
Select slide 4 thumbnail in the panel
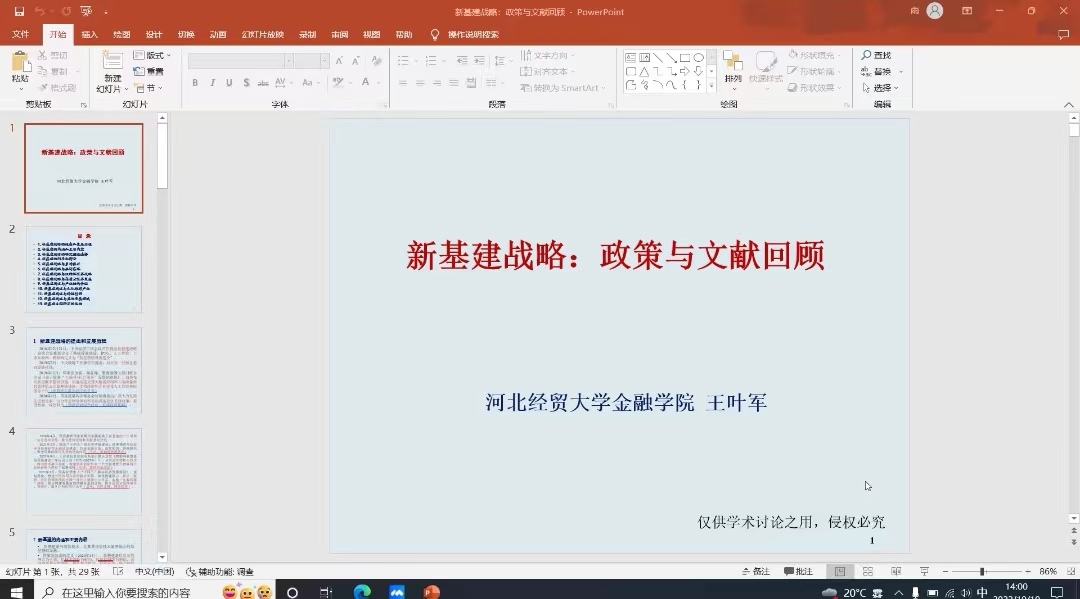[x=84, y=472]
